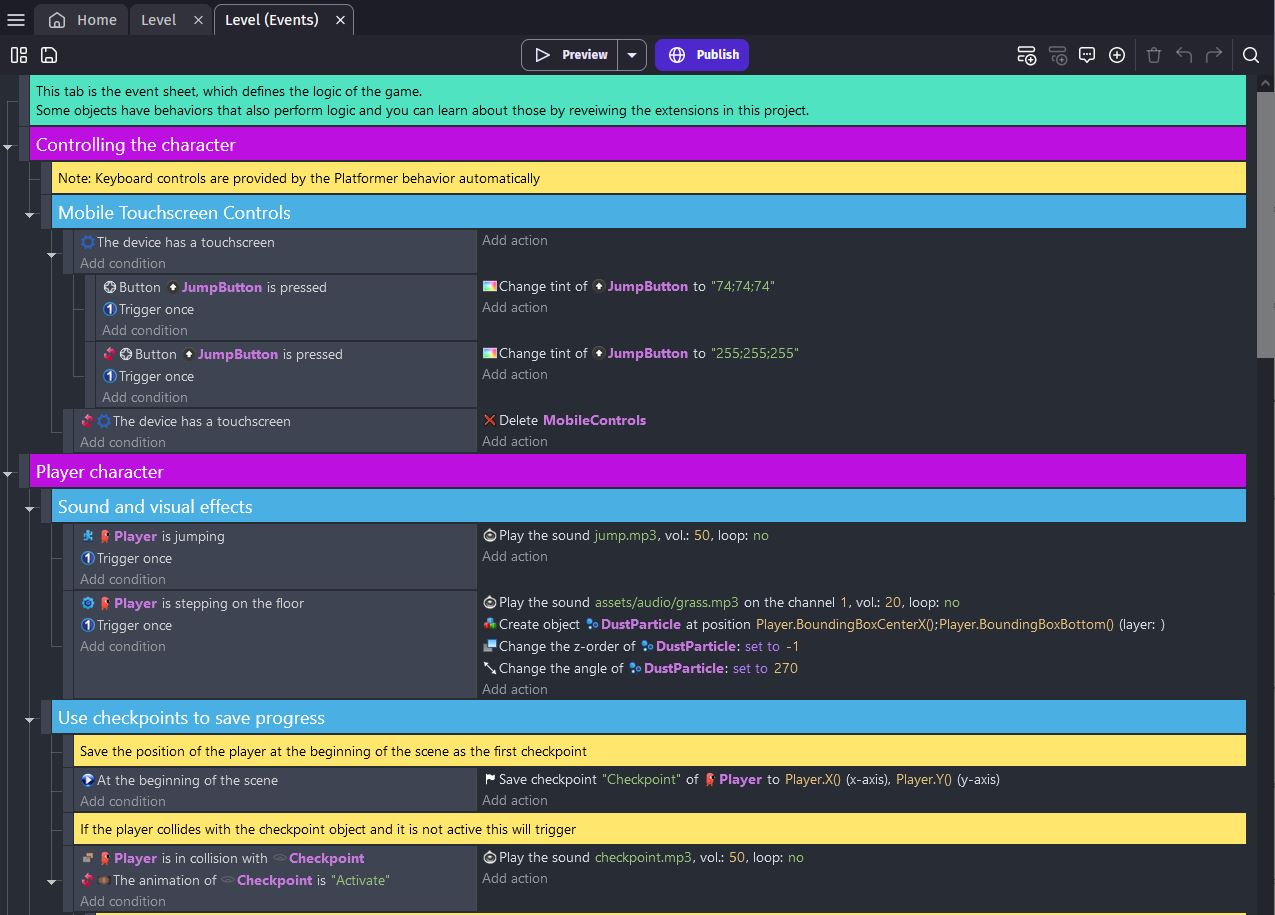Viewport: 1275px width, 915px height.
Task: Collapse the 'Controlling the character' group
Action: pyautogui.click(x=8, y=146)
